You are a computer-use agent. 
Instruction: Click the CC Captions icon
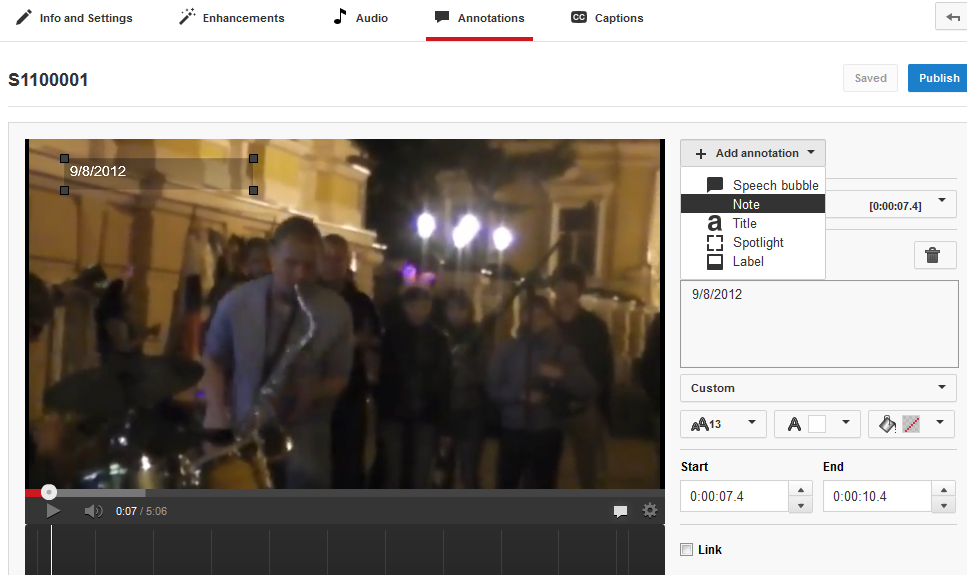[x=578, y=17]
